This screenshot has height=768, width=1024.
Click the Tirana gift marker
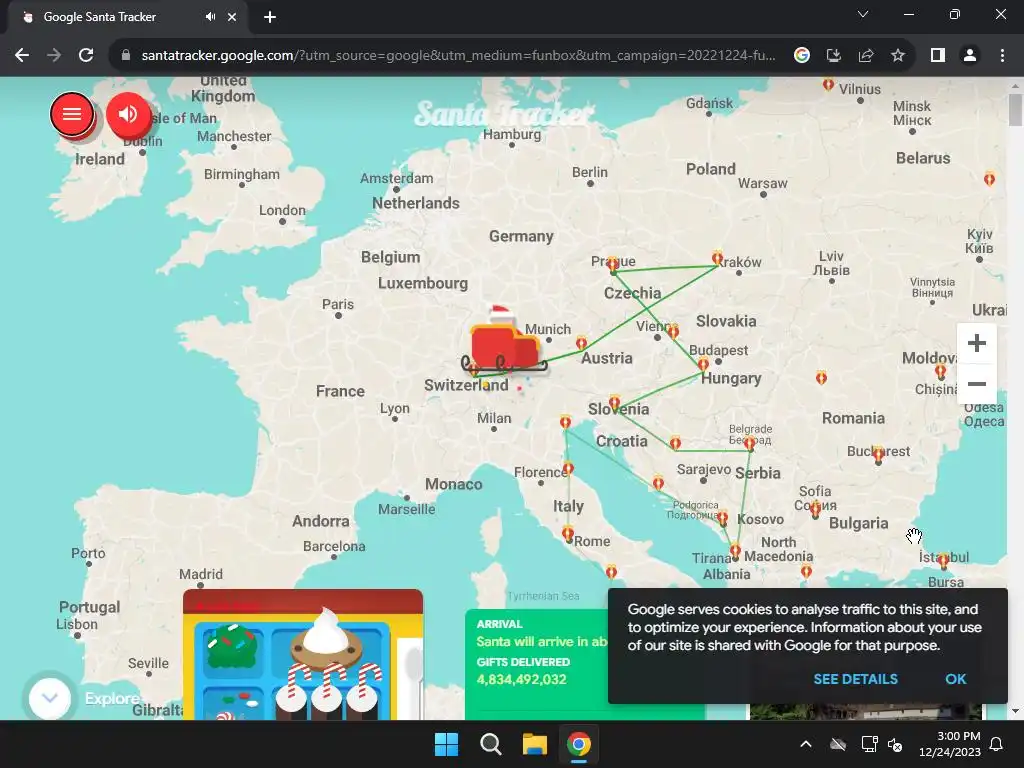[735, 551]
